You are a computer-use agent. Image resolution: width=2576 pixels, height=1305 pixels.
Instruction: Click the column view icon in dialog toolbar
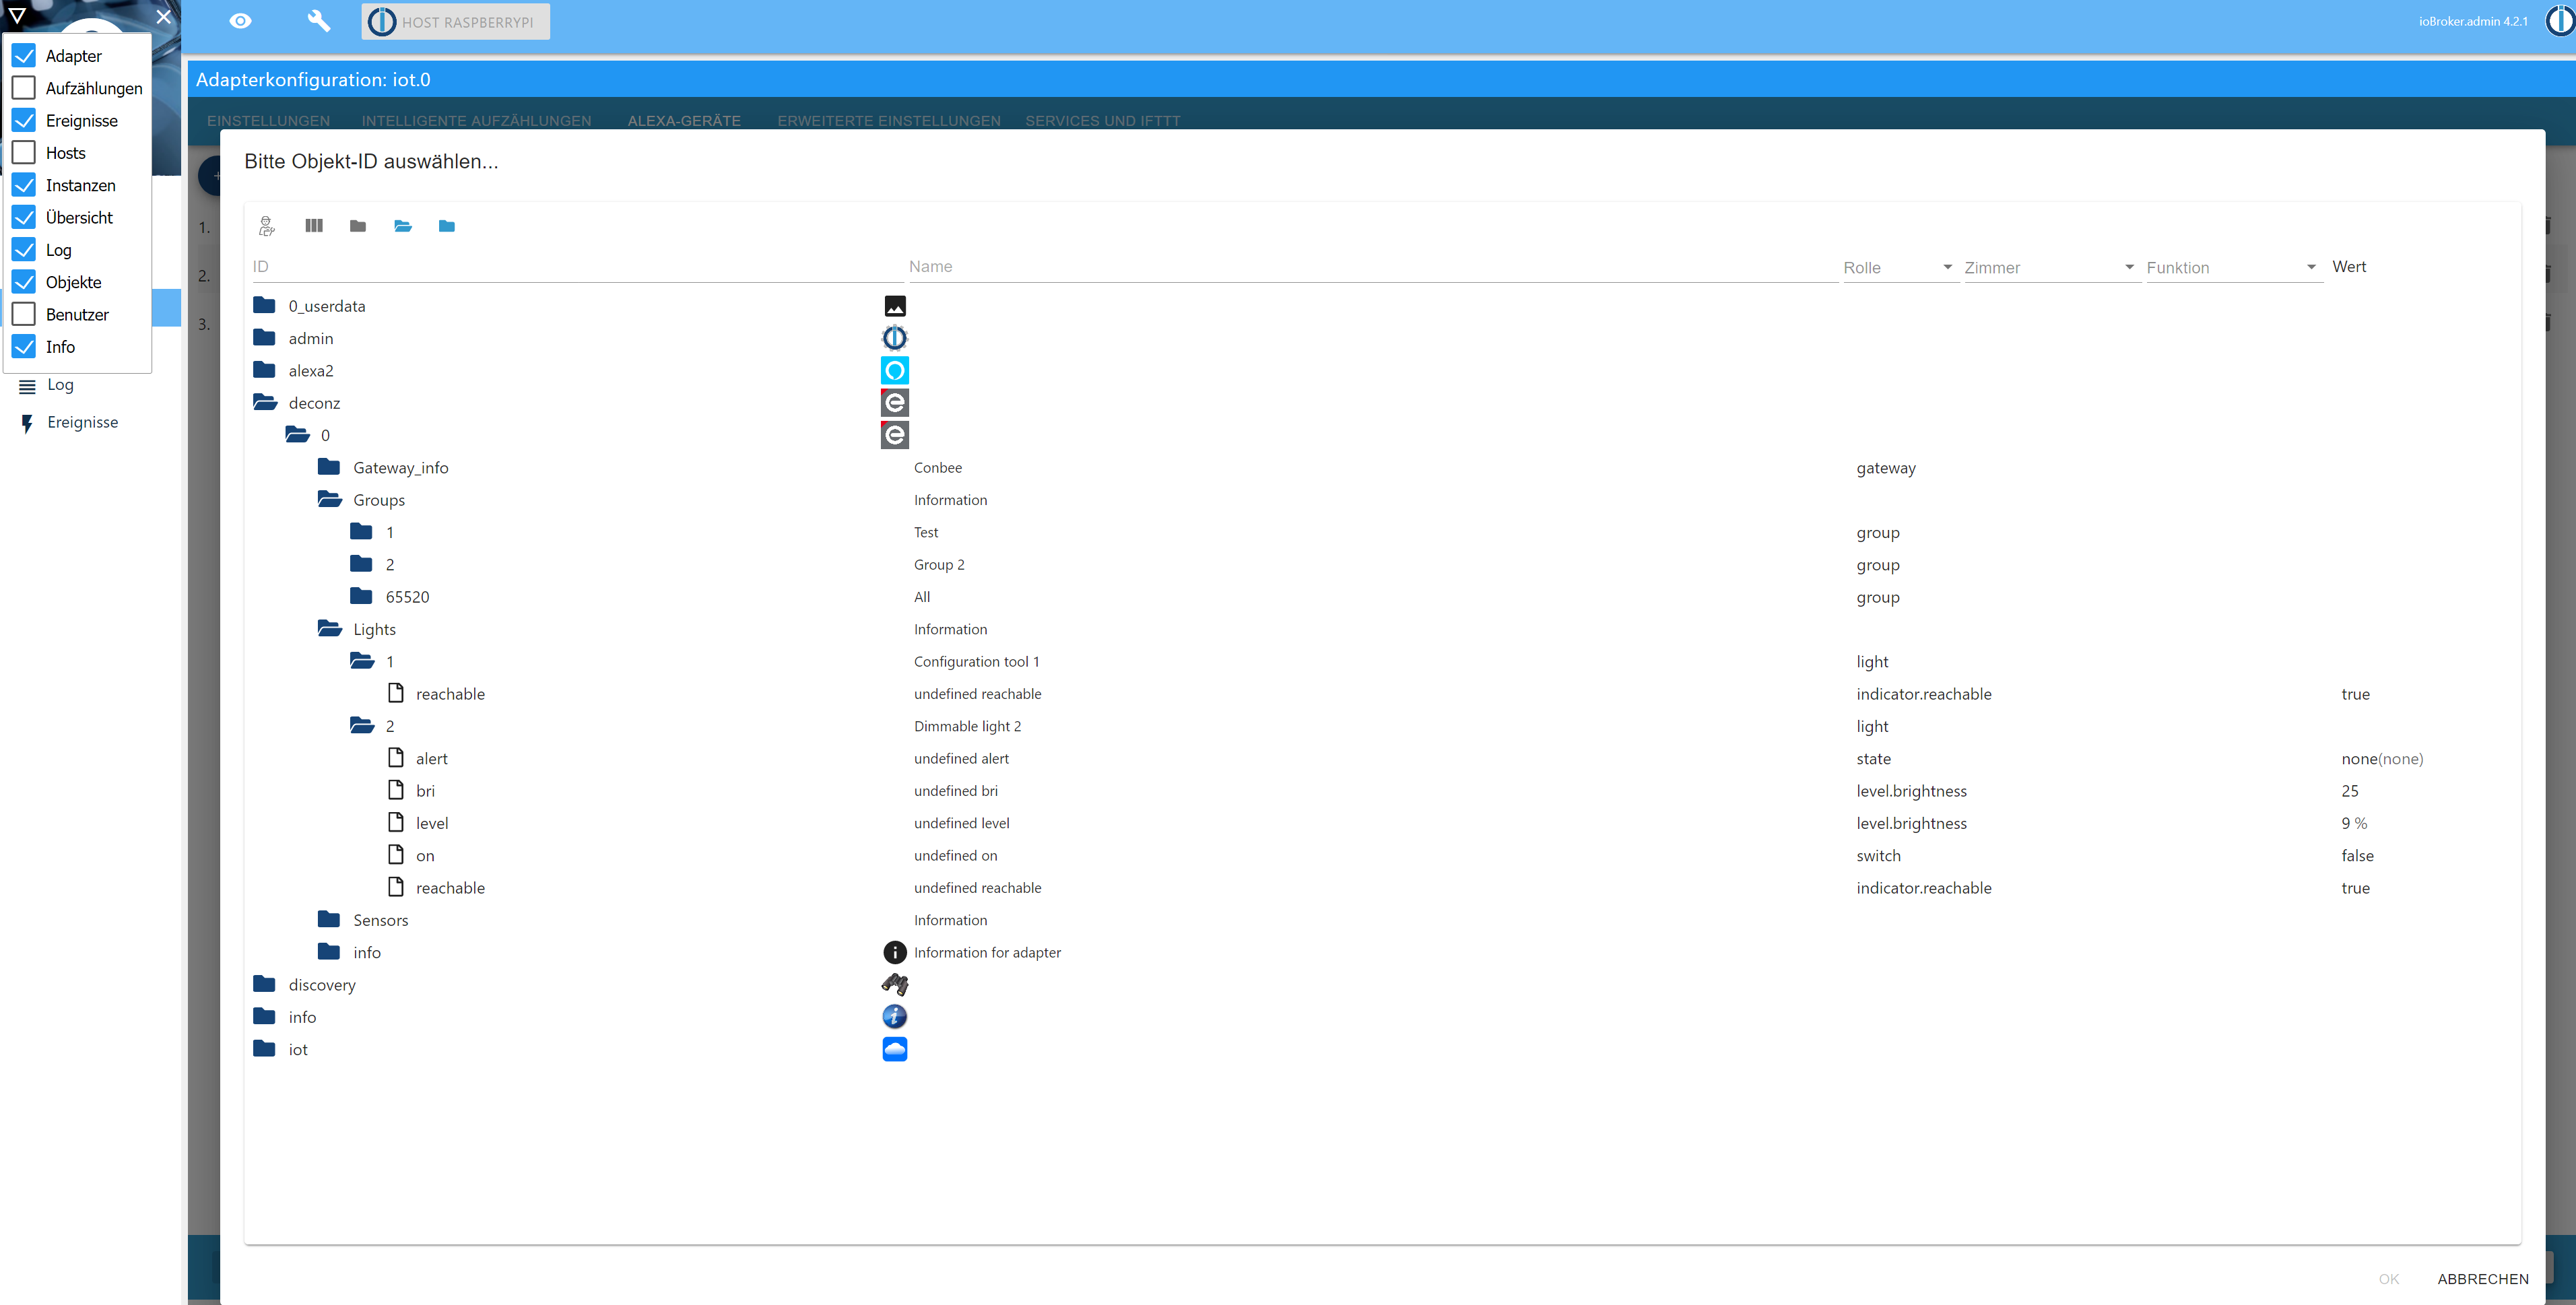coord(314,226)
